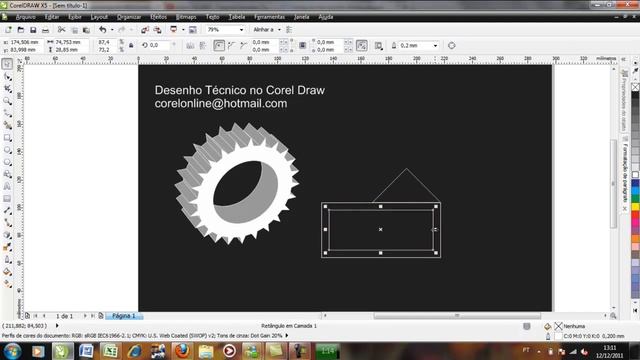This screenshot has width=640, height=360.
Task: Open the application launcher dropdown arrow
Action: pyautogui.click(x=183, y=30)
